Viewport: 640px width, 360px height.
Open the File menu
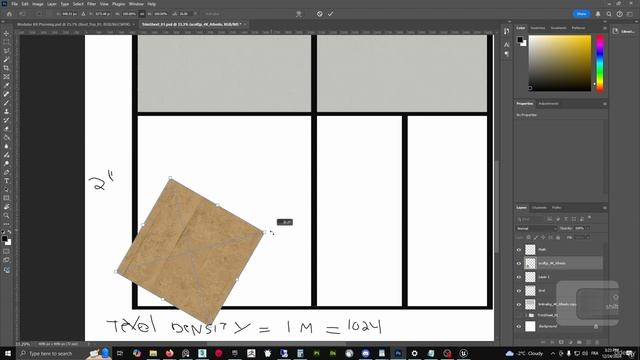pyautogui.click(x=14, y=4)
